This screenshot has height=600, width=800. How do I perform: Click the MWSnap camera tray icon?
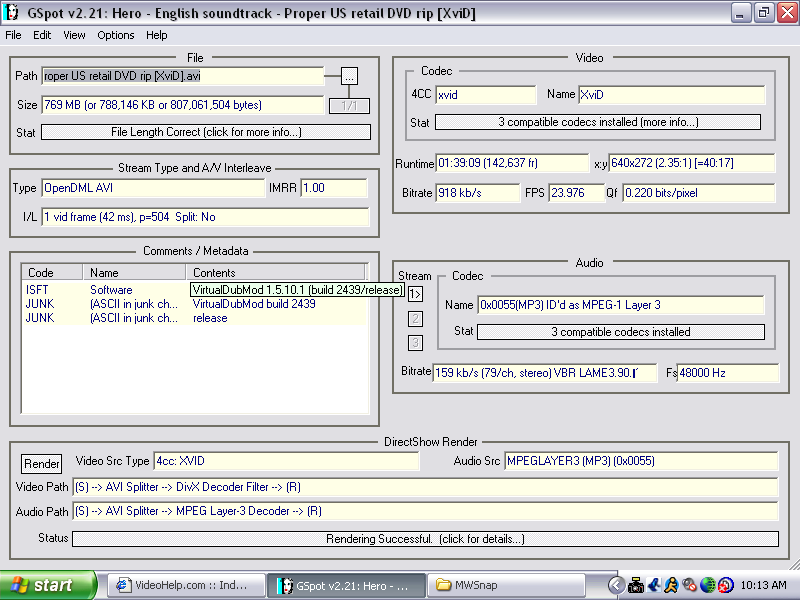pos(635,585)
